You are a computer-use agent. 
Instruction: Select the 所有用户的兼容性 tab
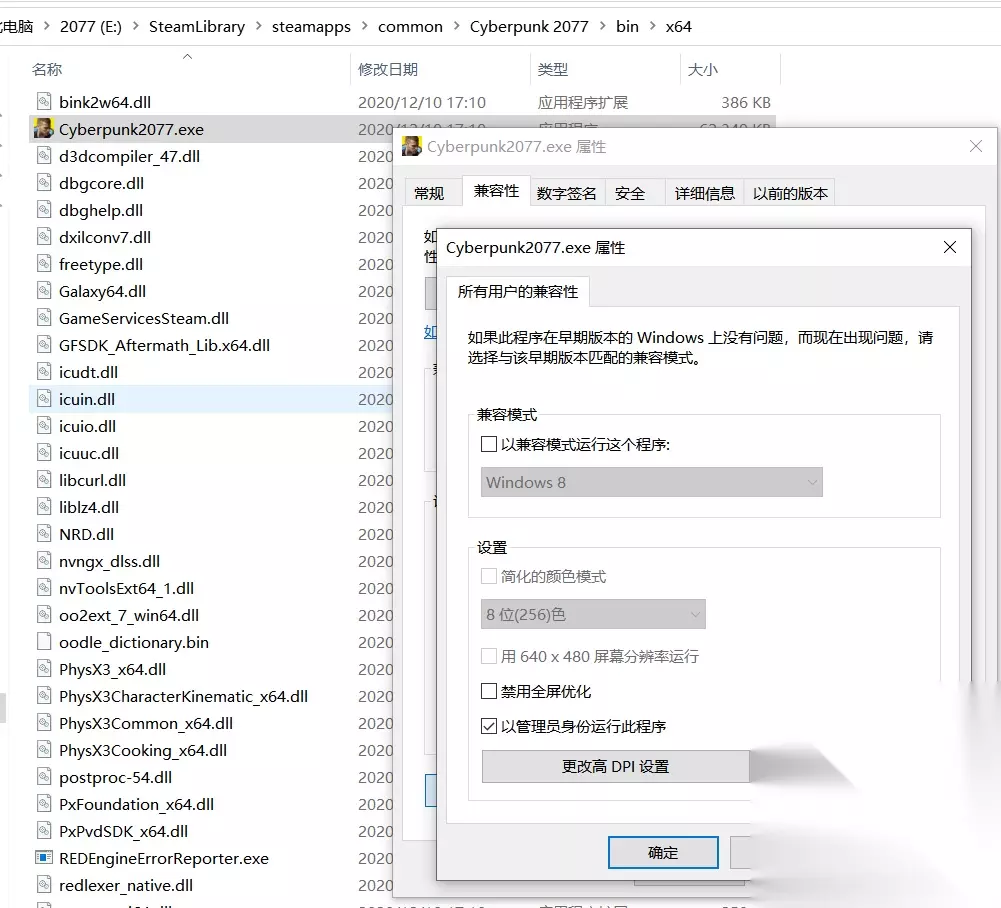tap(517, 291)
